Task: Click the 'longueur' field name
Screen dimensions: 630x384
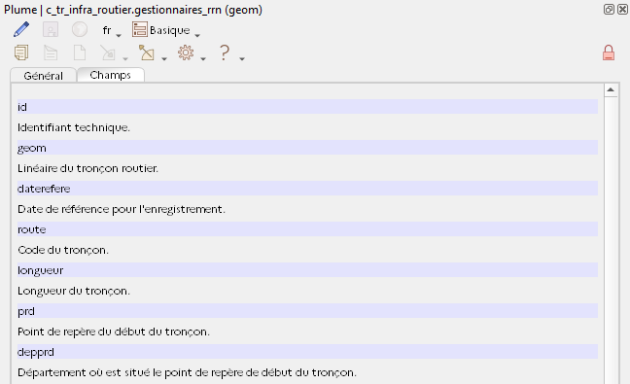Action: [40, 270]
